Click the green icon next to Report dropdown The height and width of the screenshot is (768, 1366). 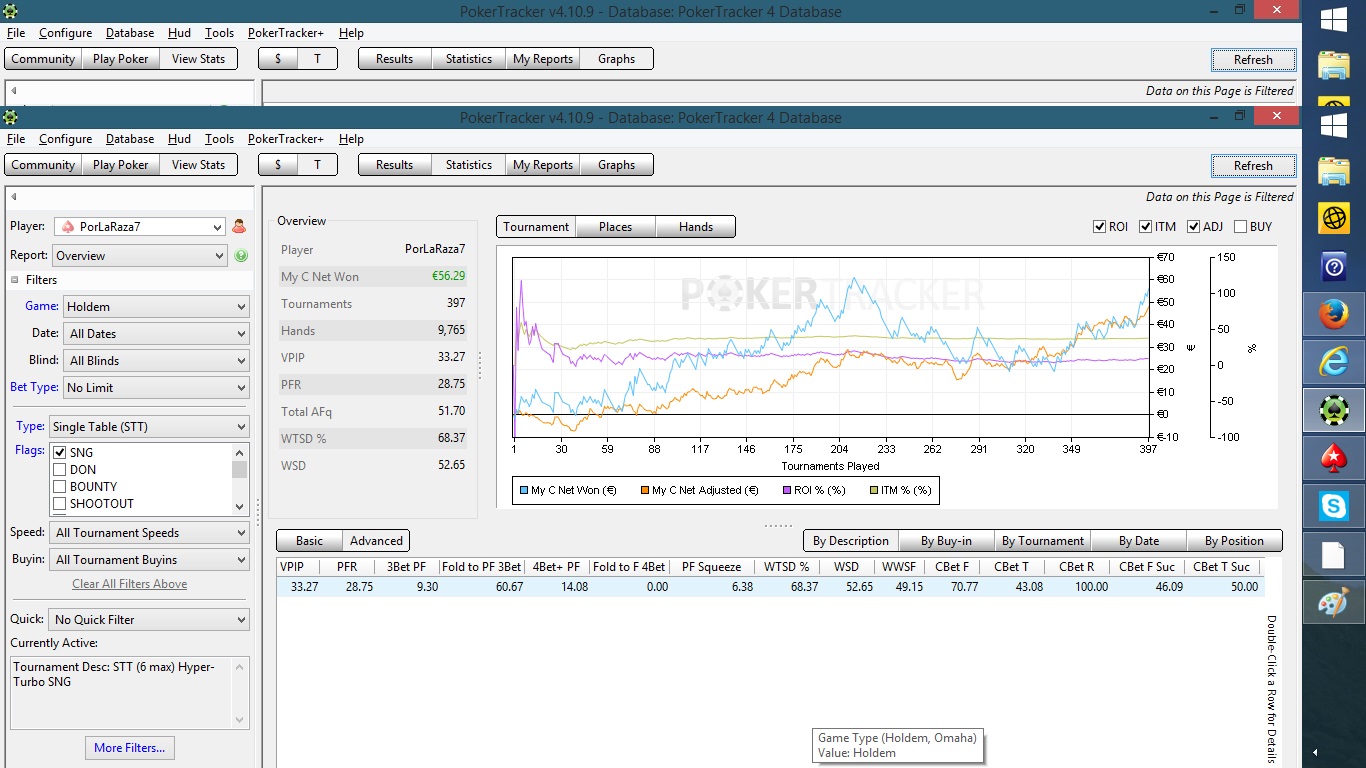(241, 256)
